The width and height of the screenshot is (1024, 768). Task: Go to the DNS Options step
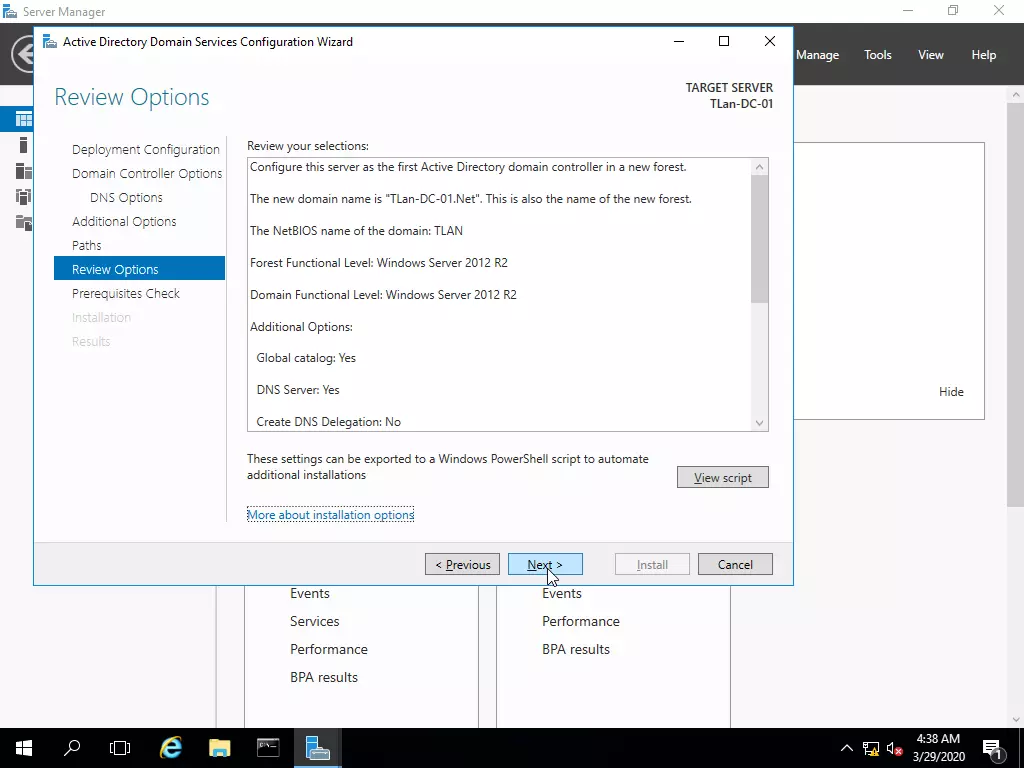pos(126,197)
